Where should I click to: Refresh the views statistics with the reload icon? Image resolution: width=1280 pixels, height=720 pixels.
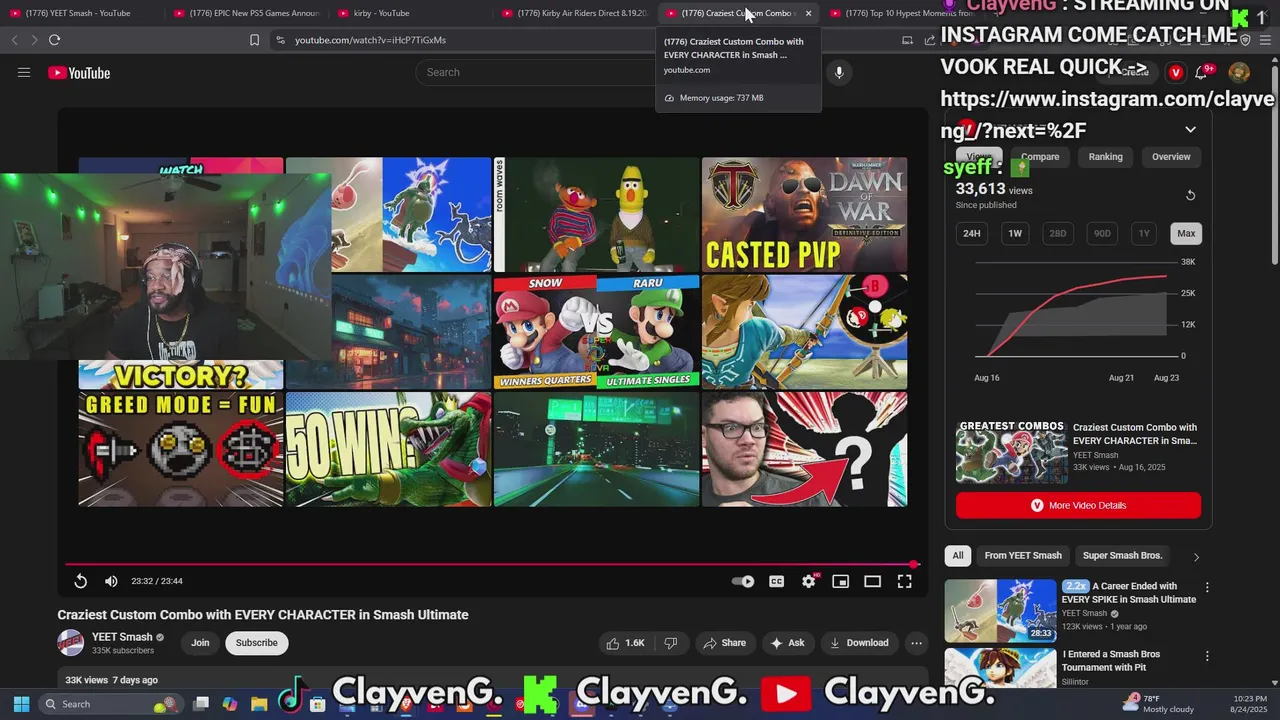point(1190,196)
